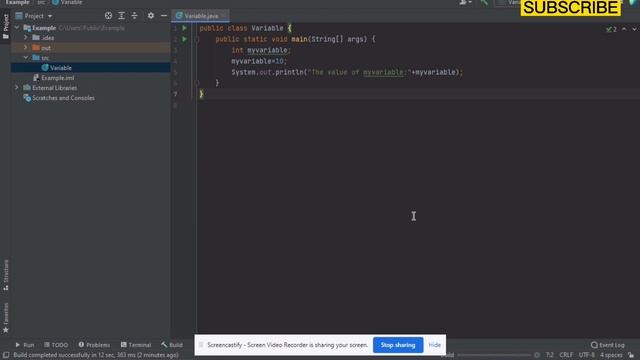Screen dimensions: 640x360
Task: Open the Event Log
Action: (x=607, y=345)
